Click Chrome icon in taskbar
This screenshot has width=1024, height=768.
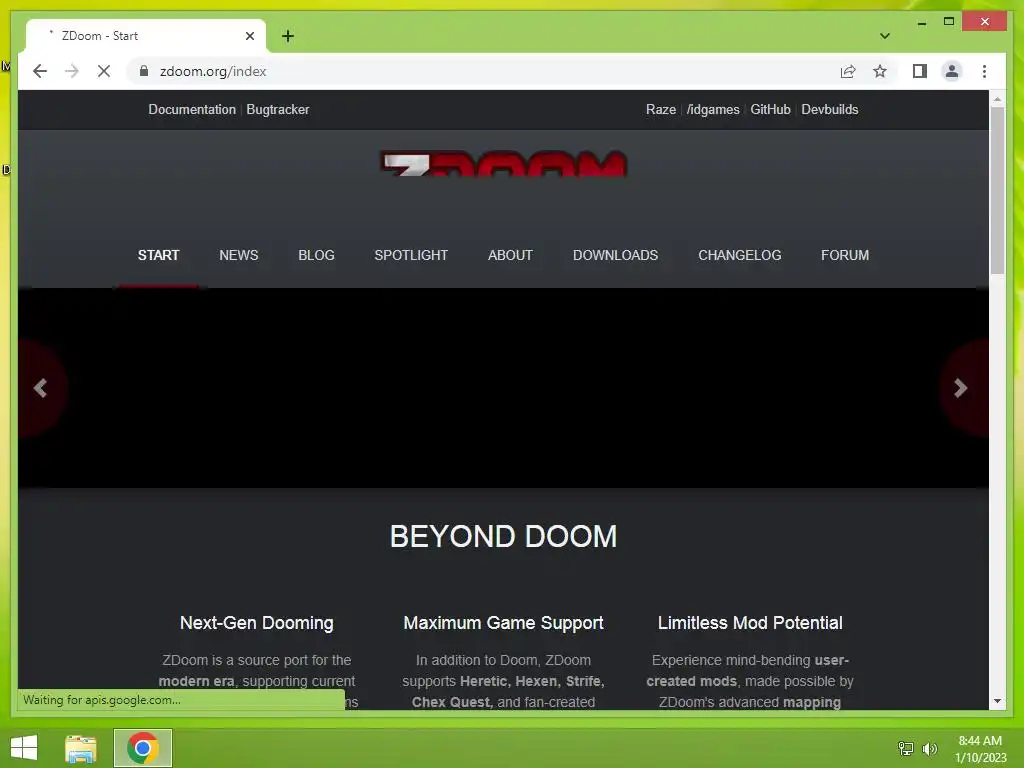[x=143, y=748]
